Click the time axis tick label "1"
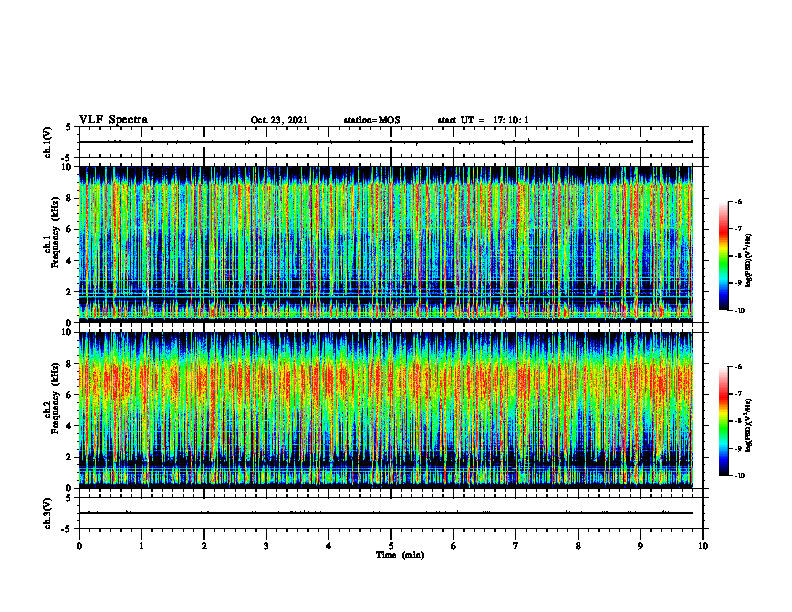This screenshot has width=792, height=612. pyautogui.click(x=141, y=546)
